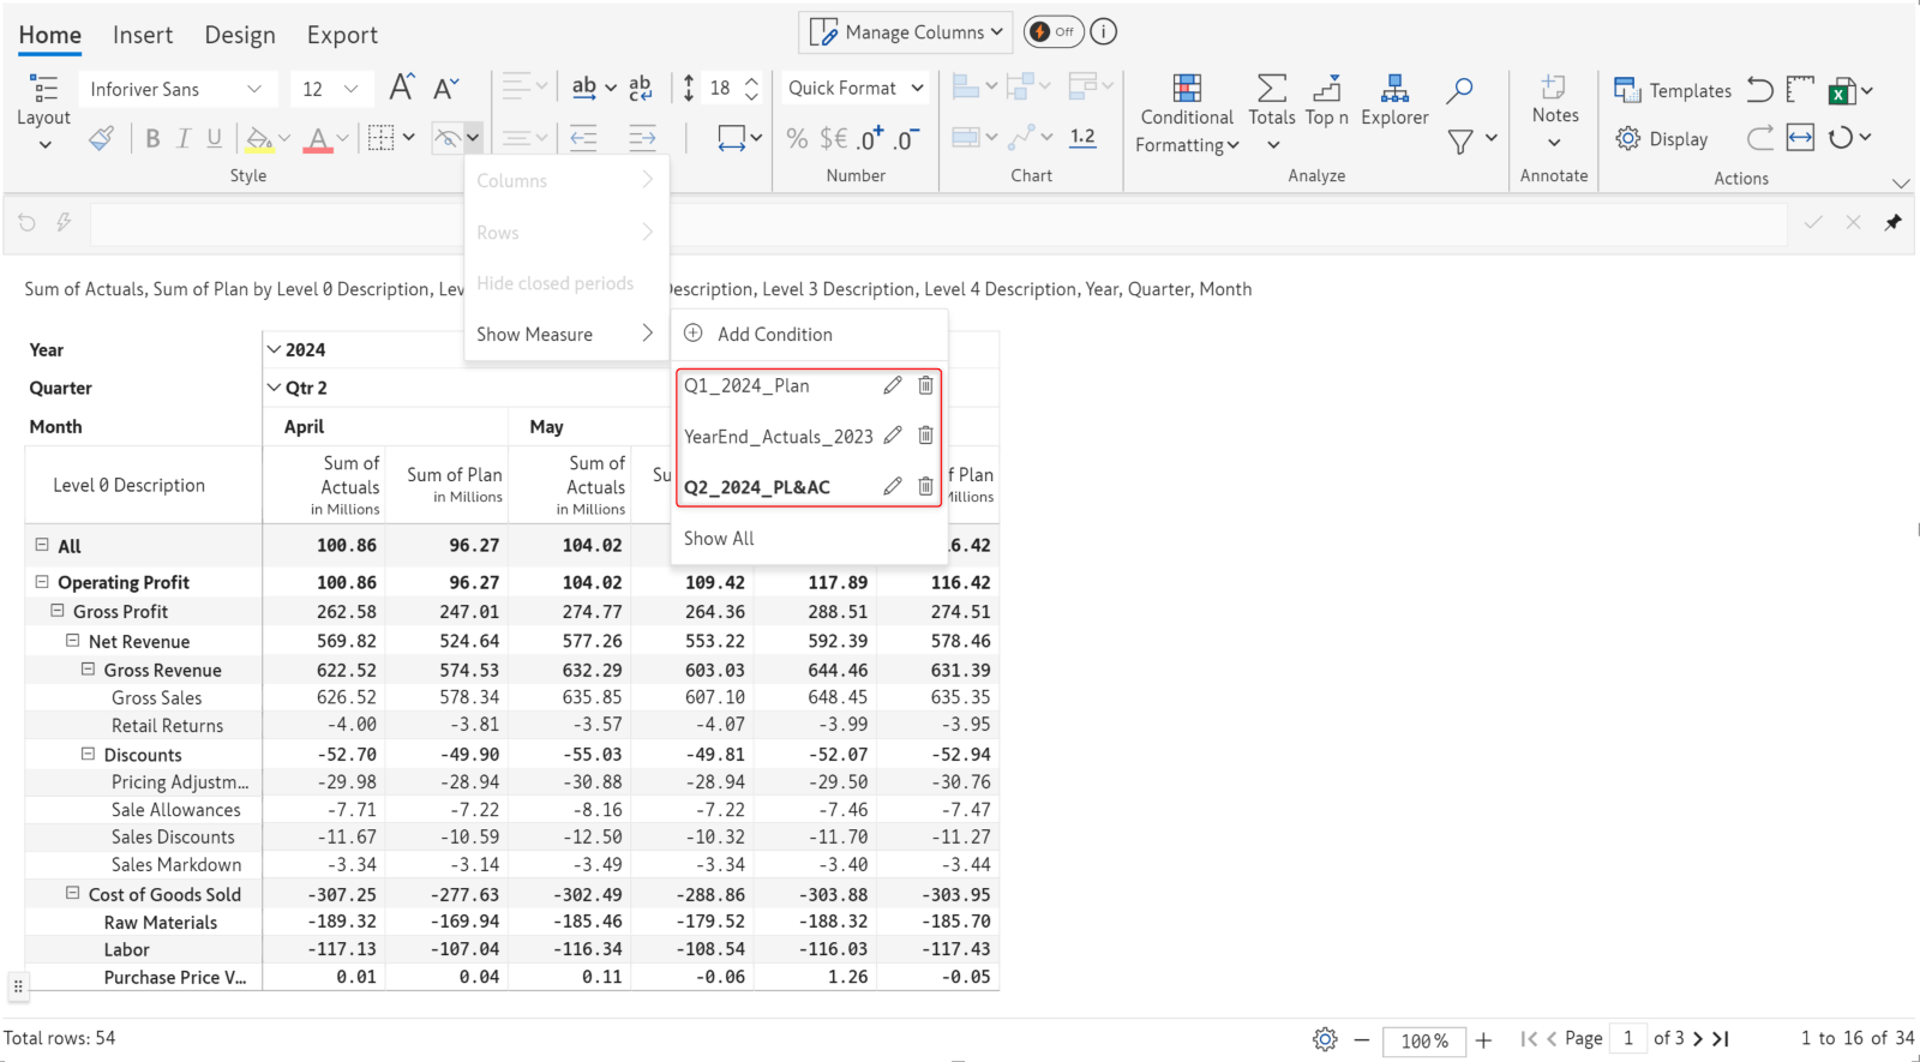Screen dimensions: 1920x1062
Task: Click the page number input field
Action: [1628, 1039]
